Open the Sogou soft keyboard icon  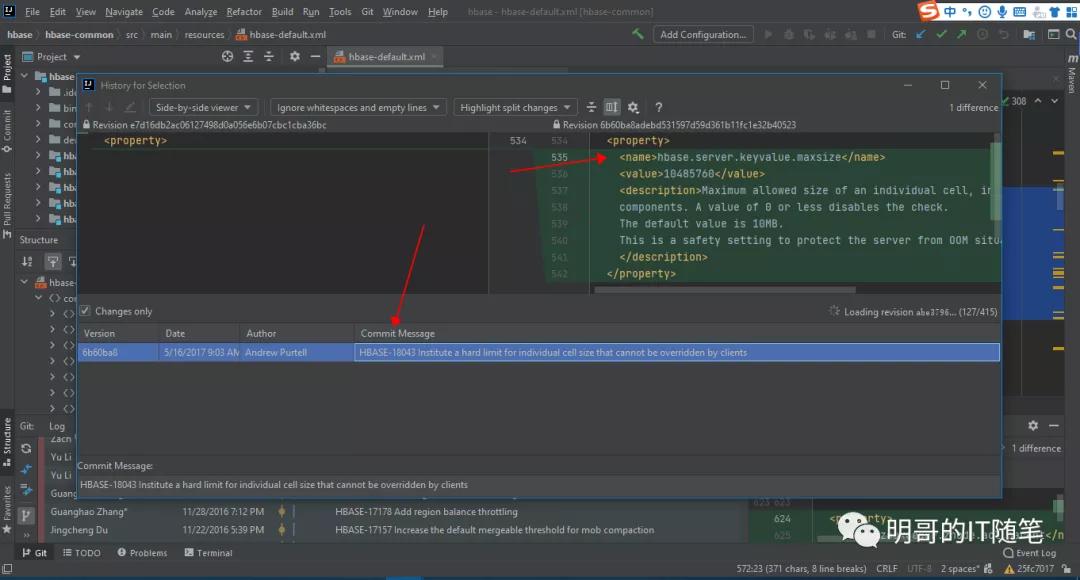(x=1020, y=12)
